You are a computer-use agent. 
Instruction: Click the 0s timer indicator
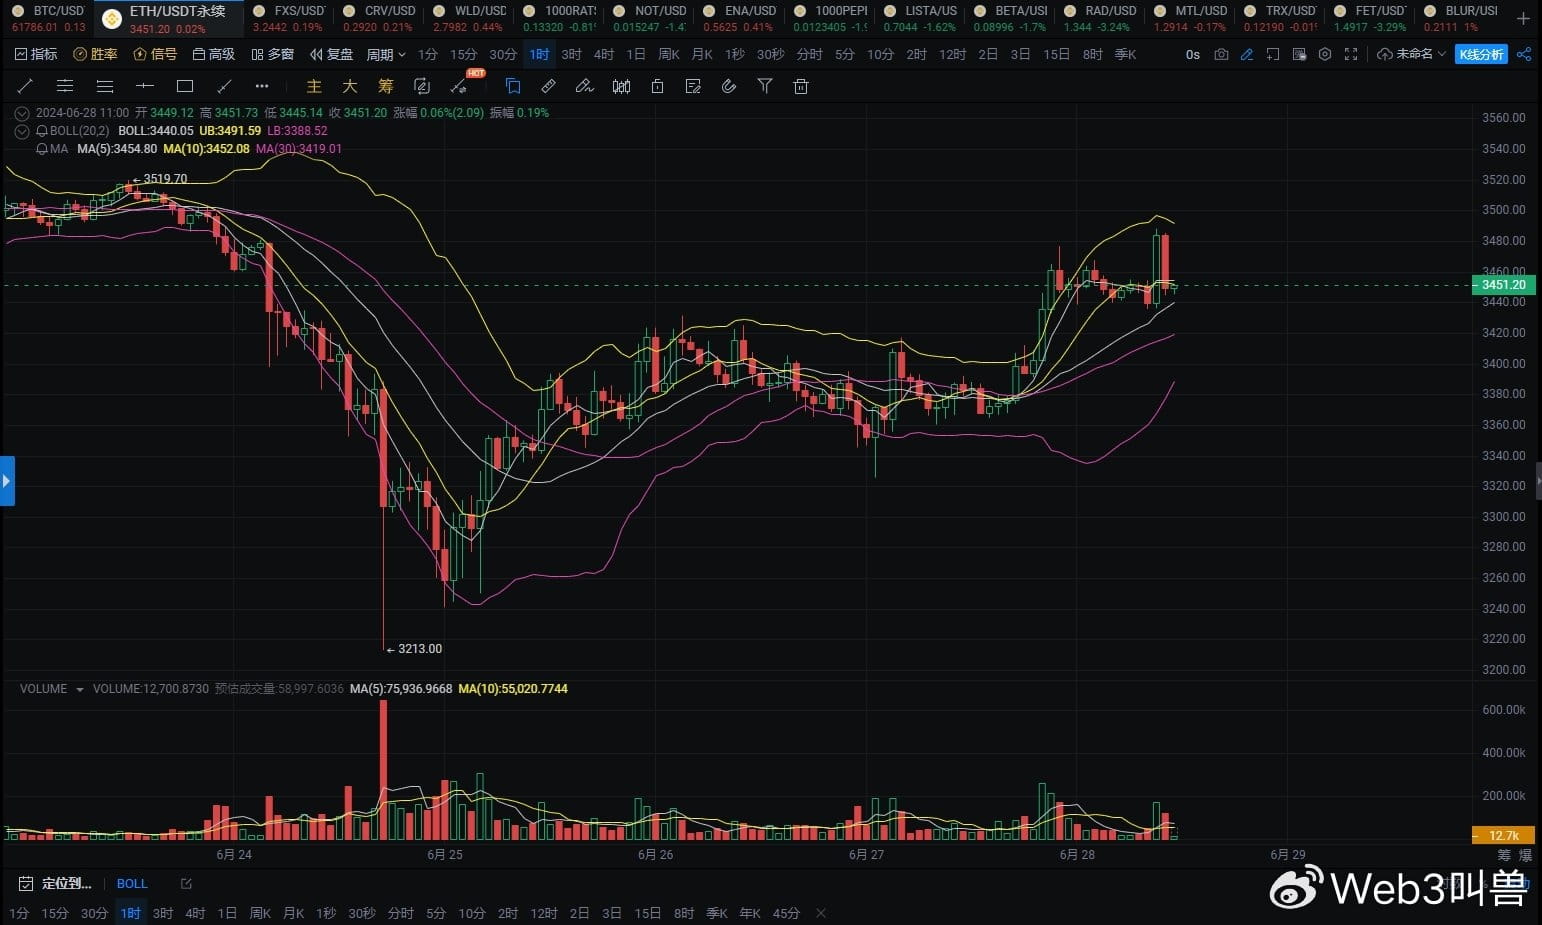(x=1193, y=54)
